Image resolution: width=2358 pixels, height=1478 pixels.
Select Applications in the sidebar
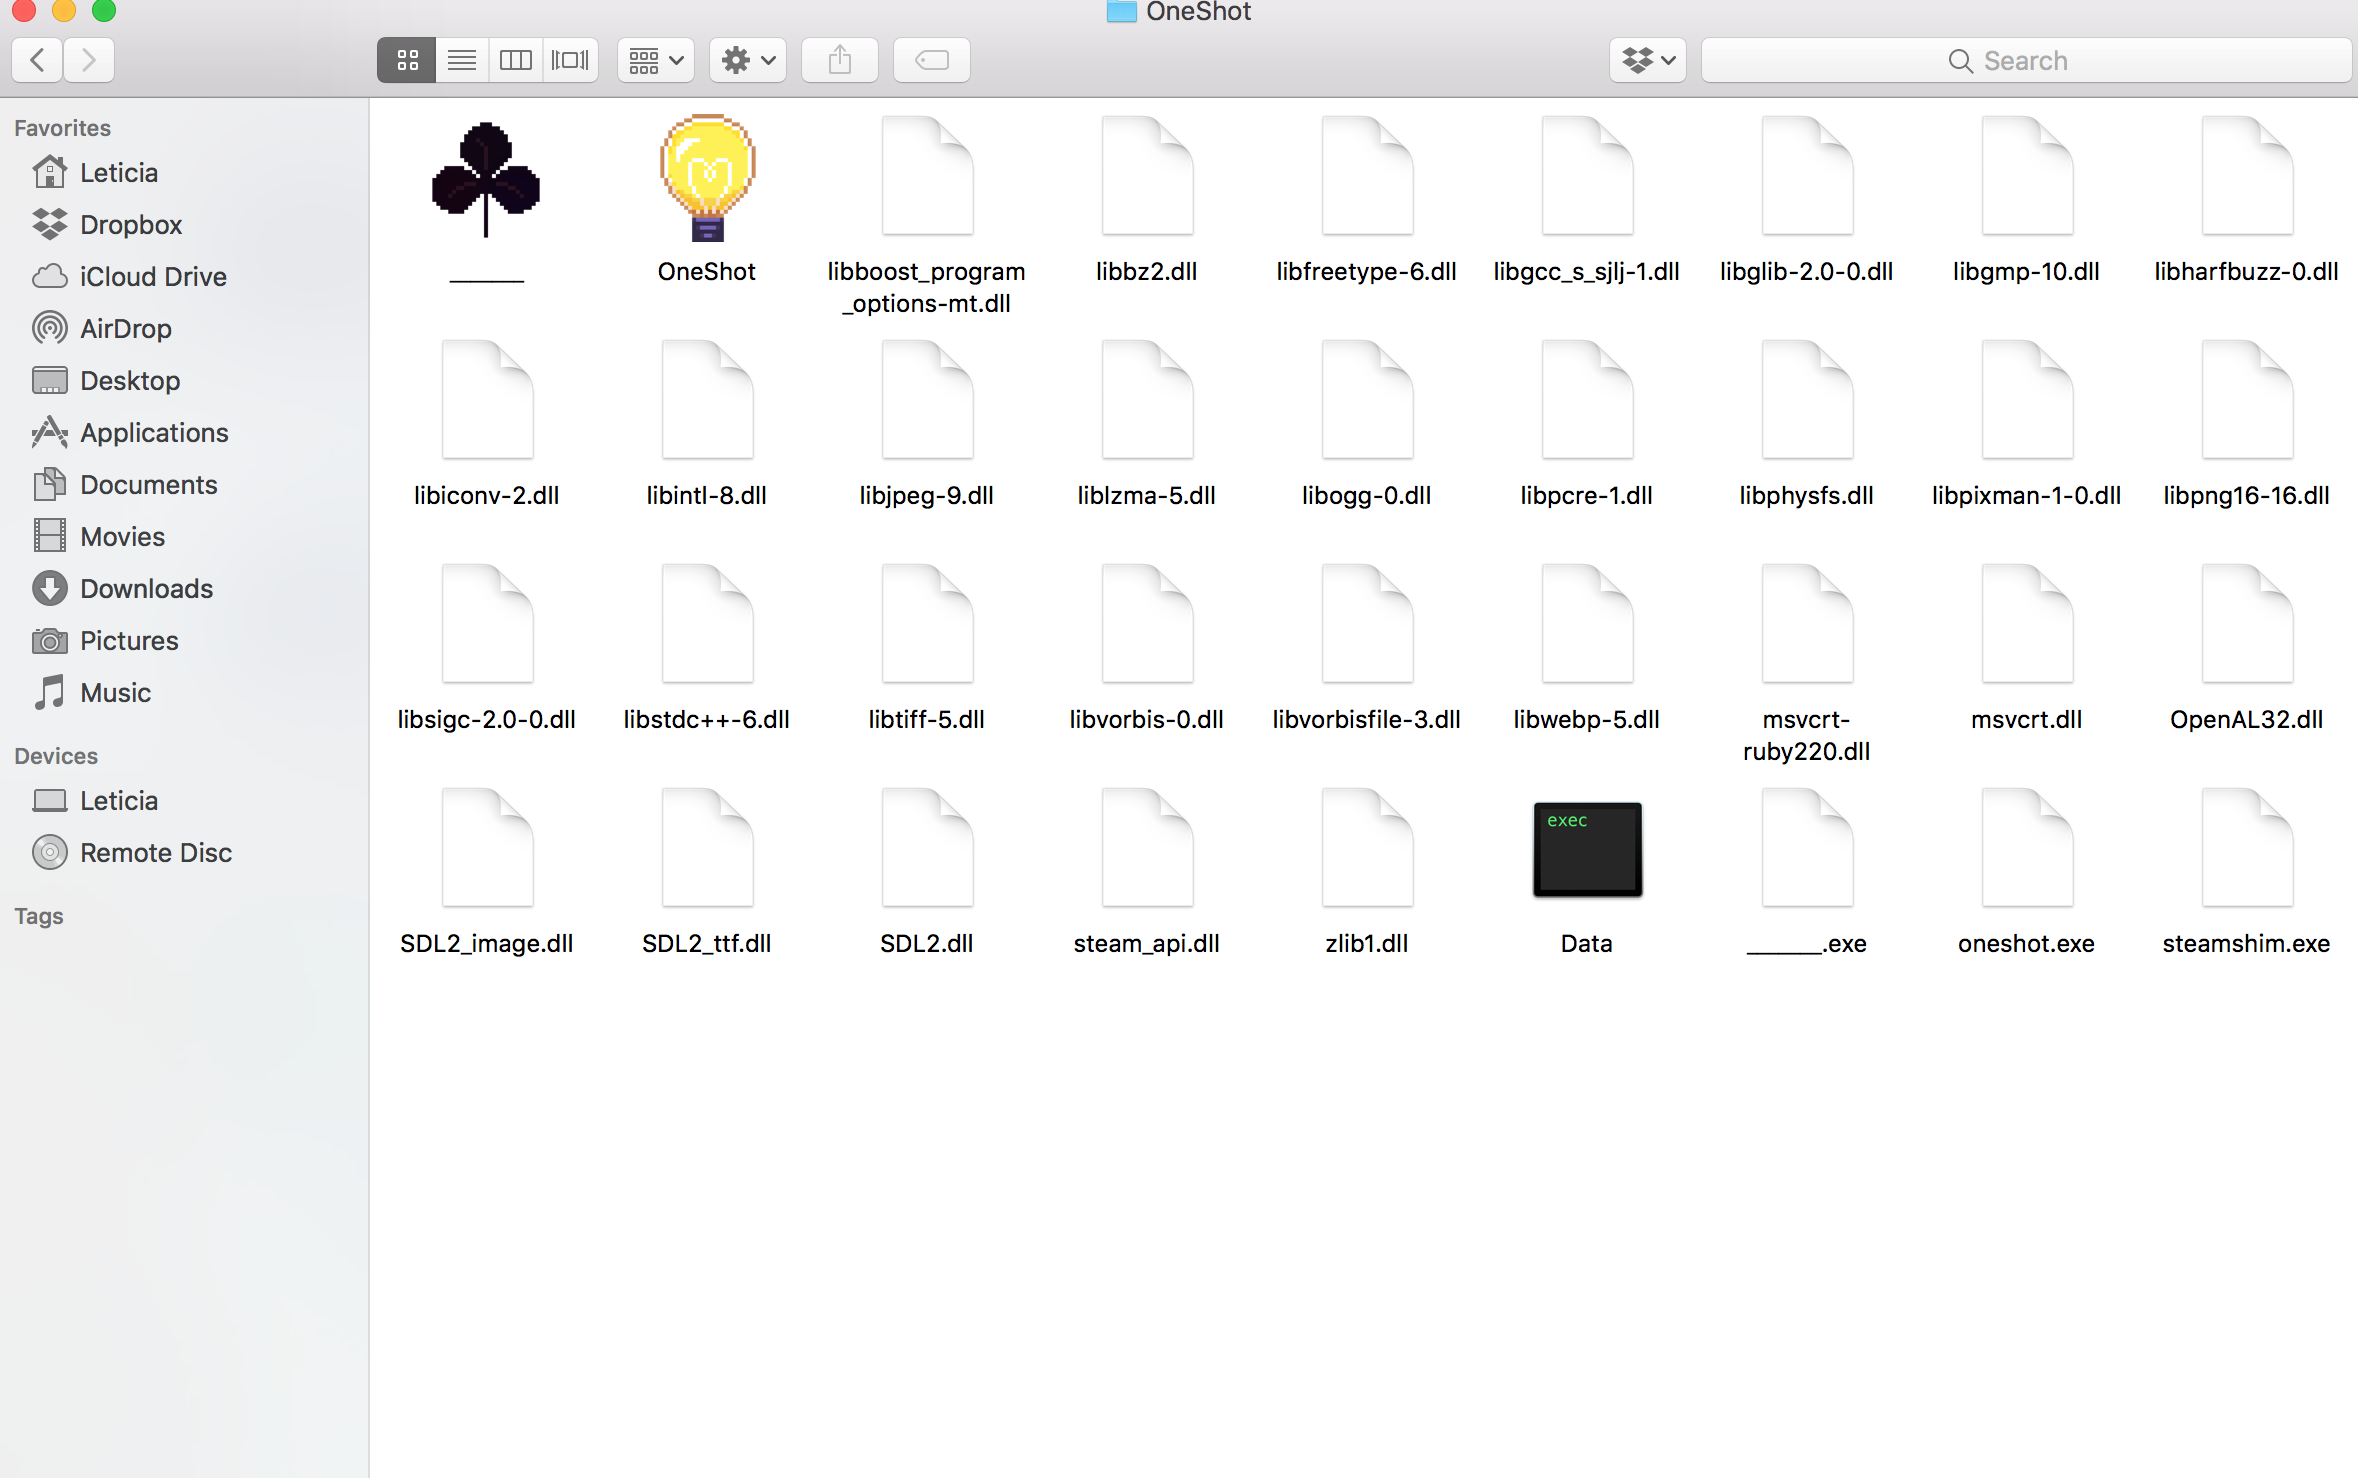(153, 432)
